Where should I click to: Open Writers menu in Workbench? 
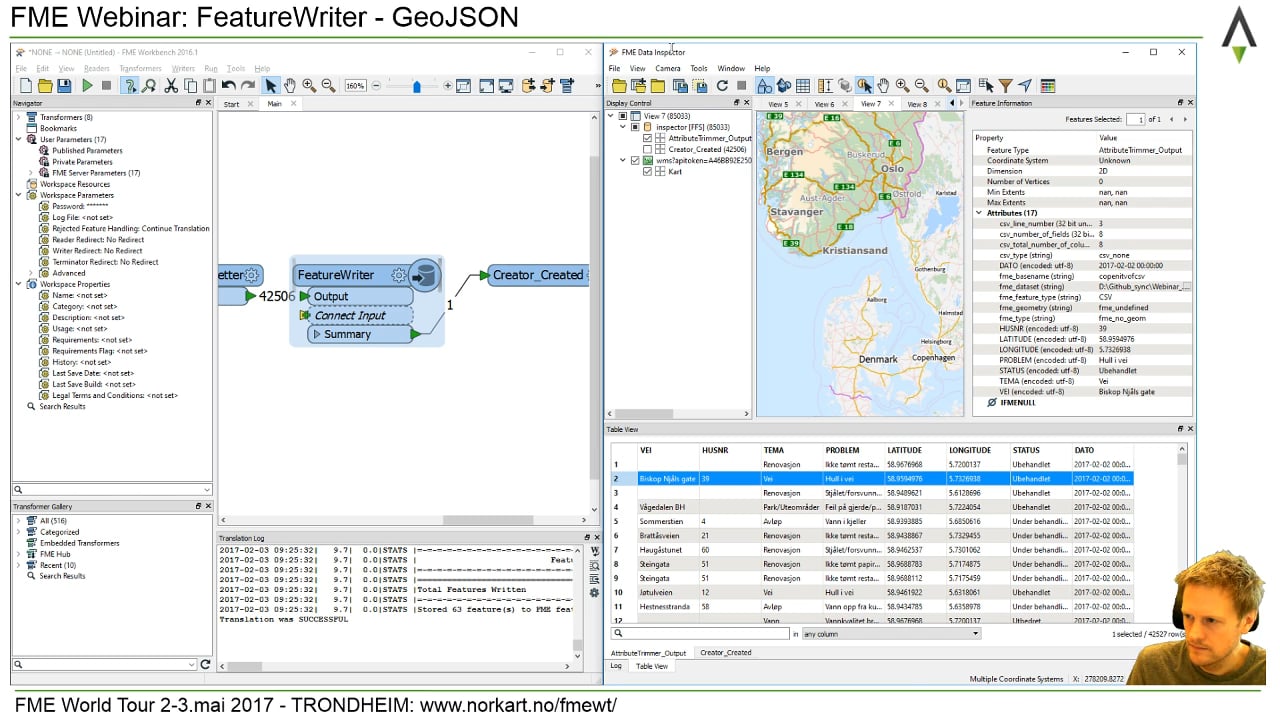click(183, 68)
